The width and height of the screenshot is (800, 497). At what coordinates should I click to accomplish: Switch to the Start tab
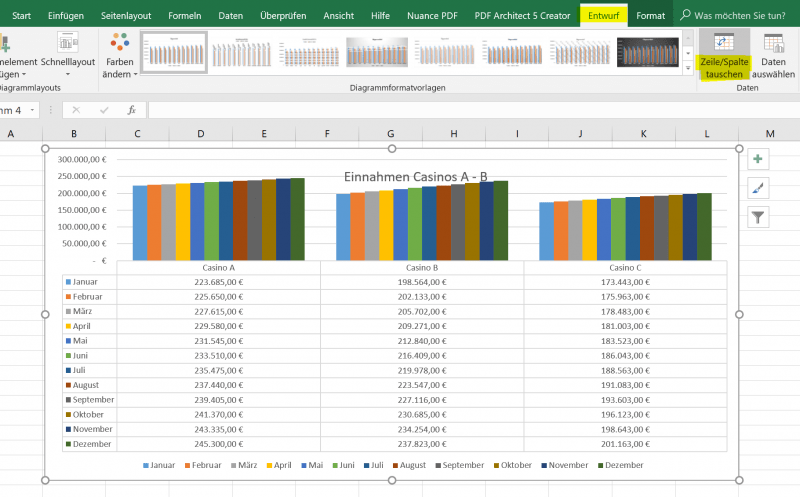point(21,15)
